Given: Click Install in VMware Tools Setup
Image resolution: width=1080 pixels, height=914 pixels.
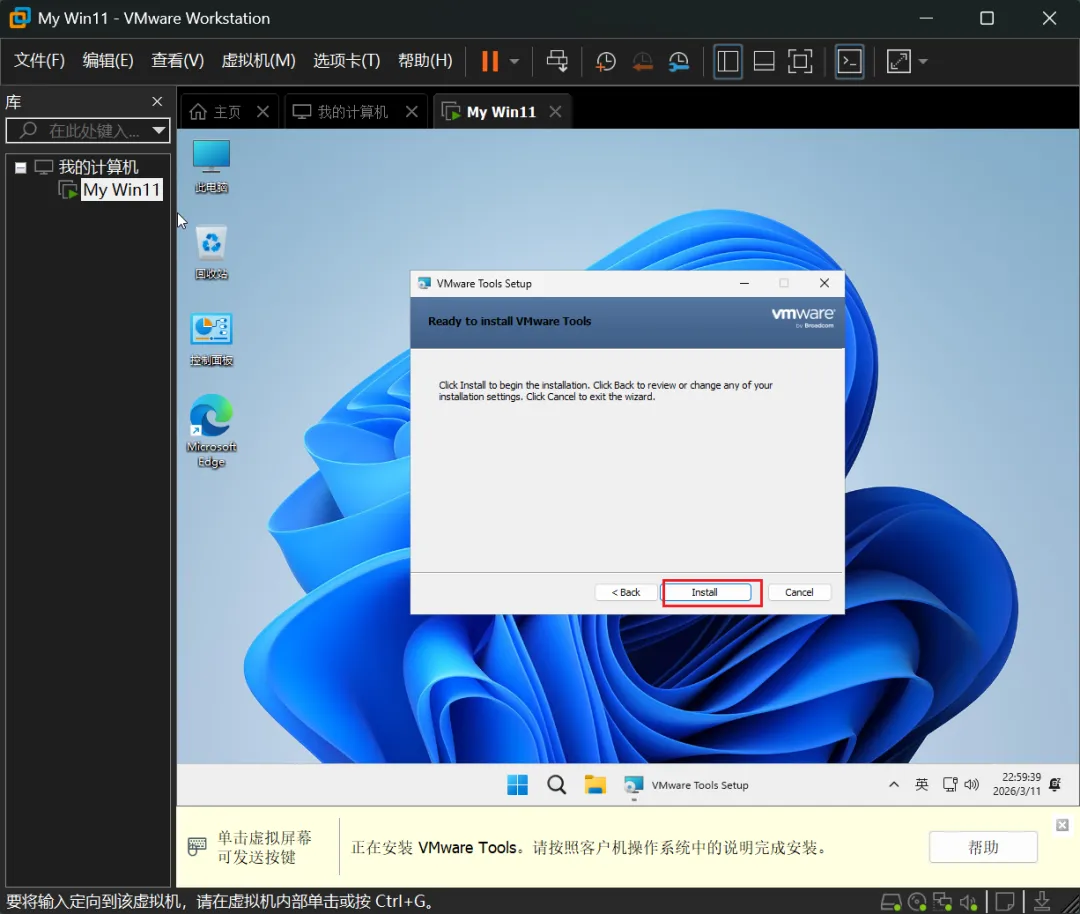Looking at the screenshot, I should point(705,592).
